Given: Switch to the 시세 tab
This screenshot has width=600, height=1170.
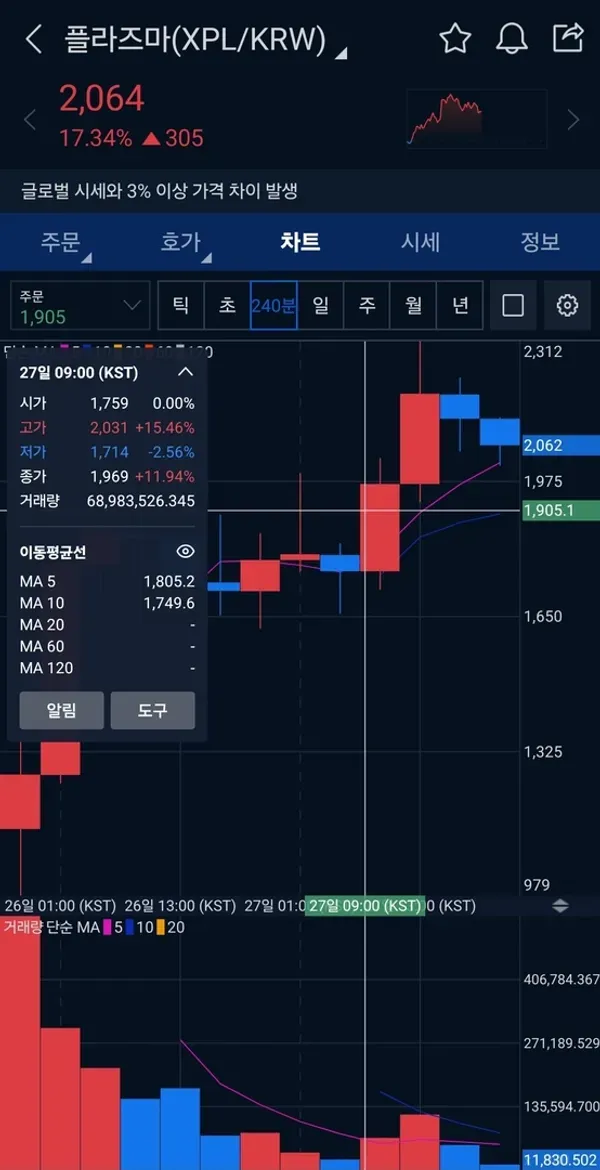Looking at the screenshot, I should (420, 243).
